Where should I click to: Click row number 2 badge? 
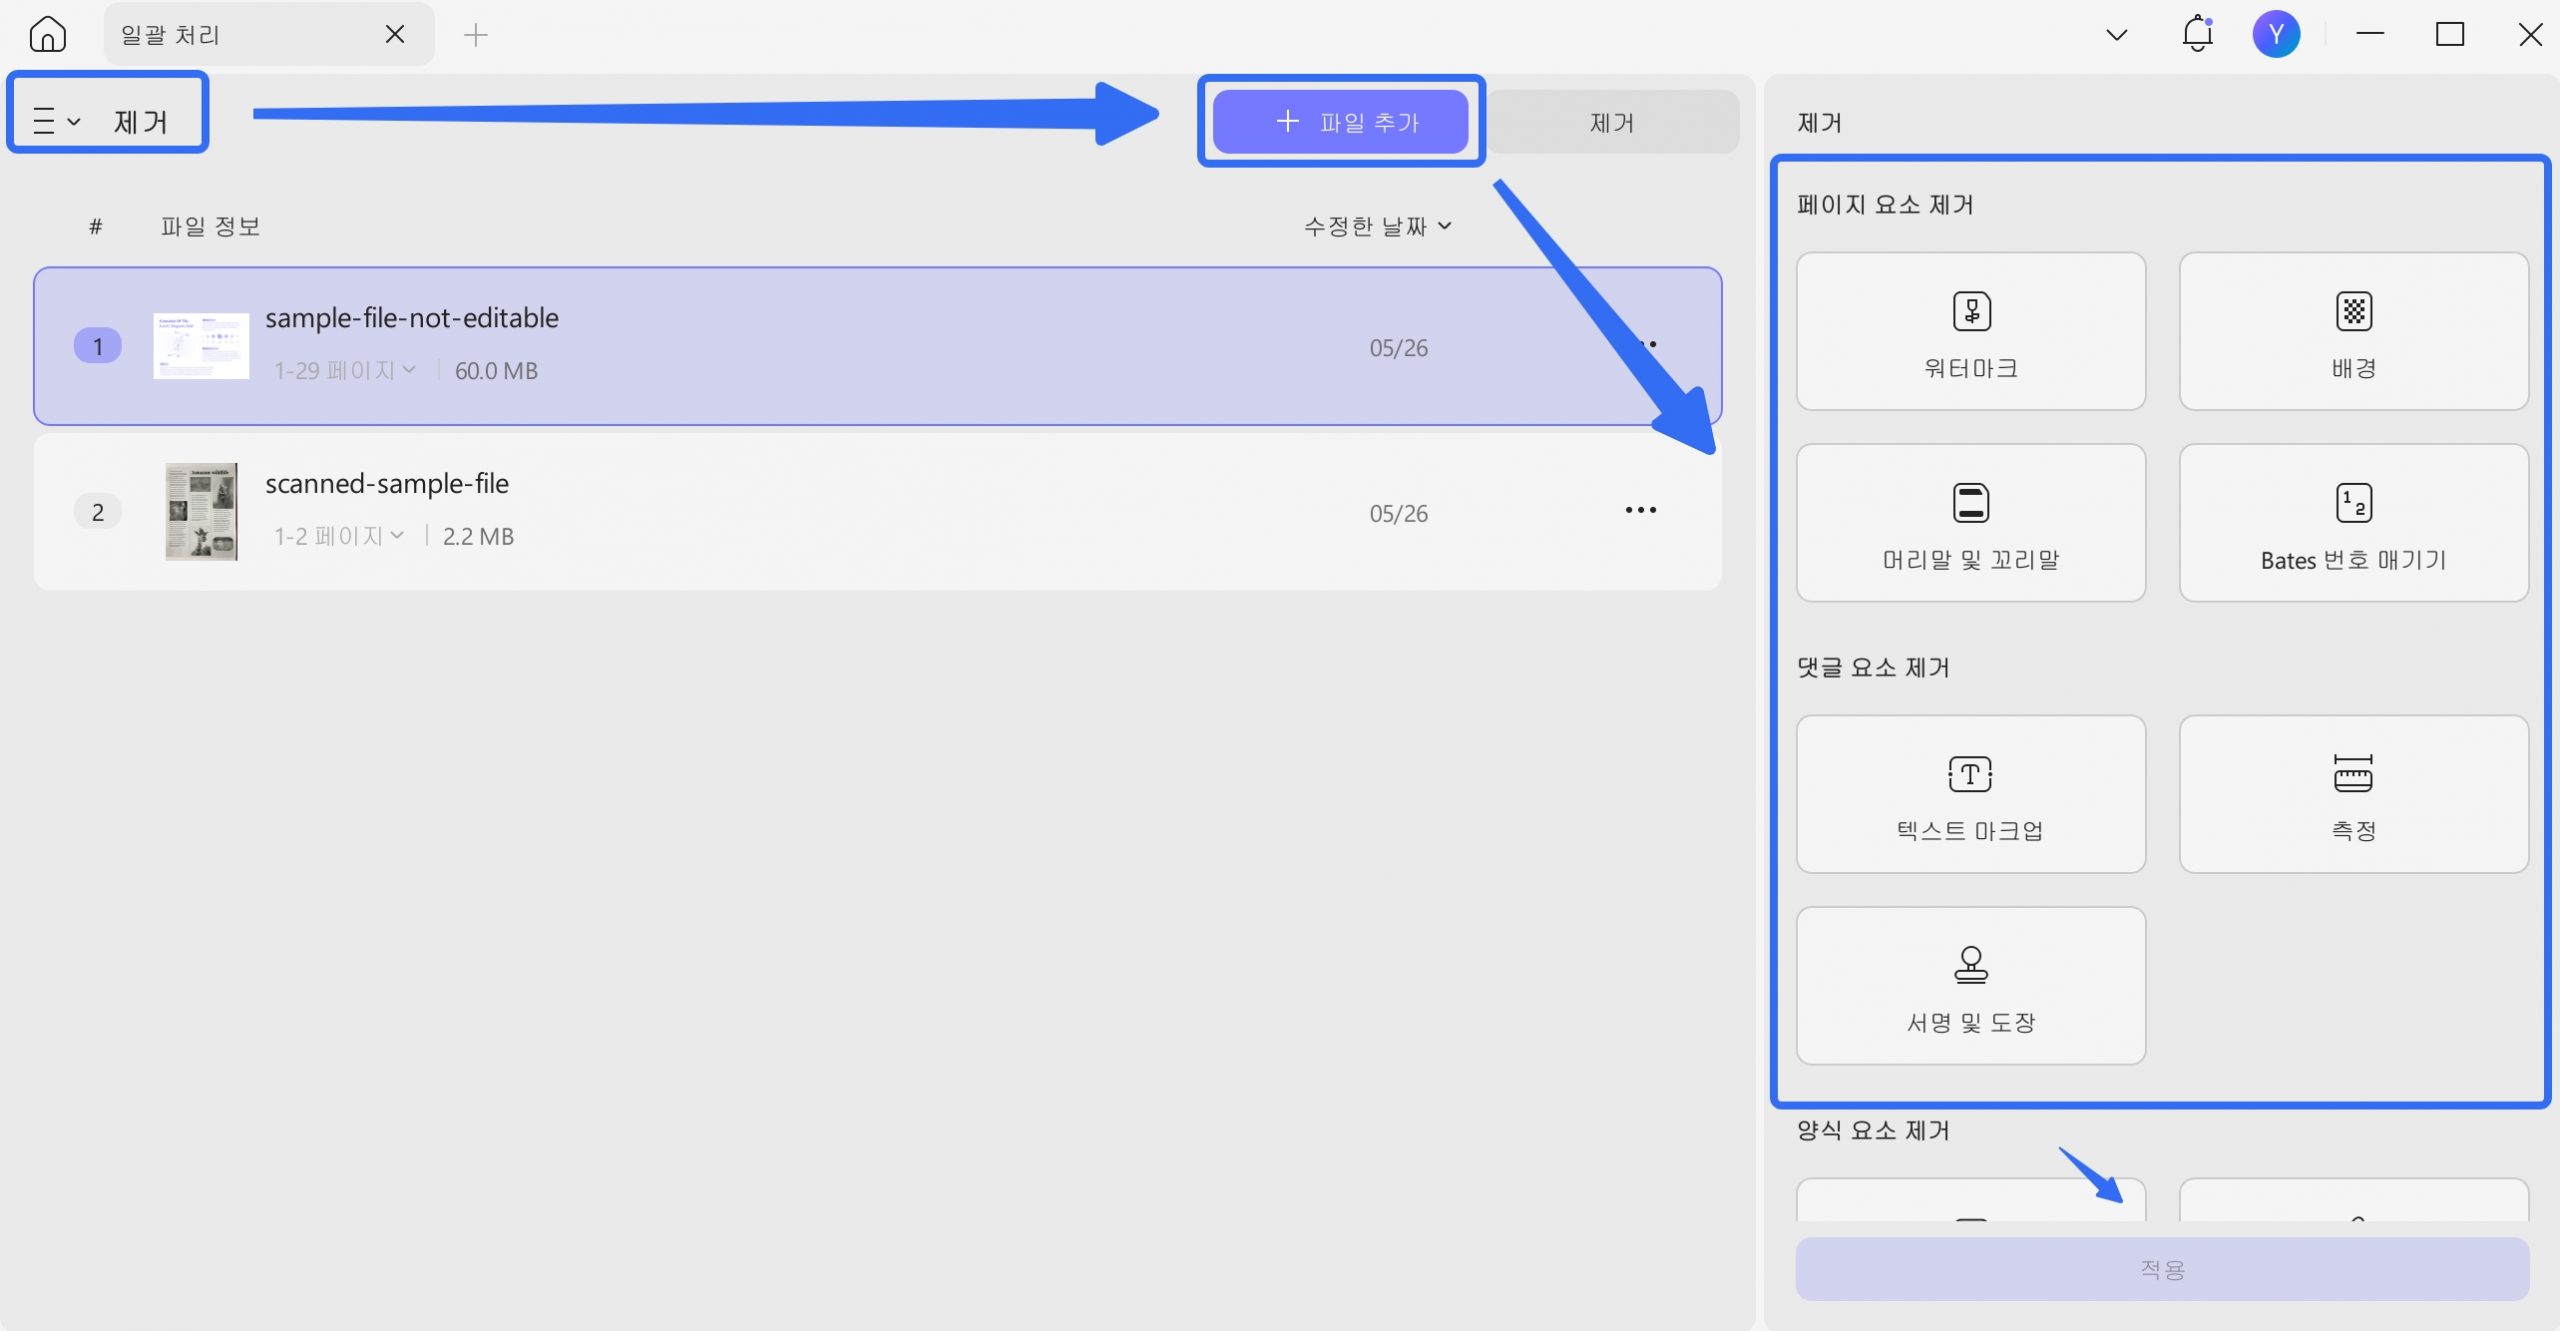[98, 512]
